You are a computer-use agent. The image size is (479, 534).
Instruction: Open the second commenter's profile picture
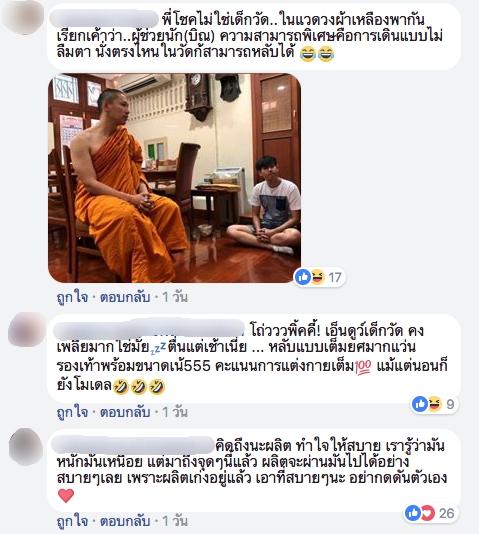point(26,329)
